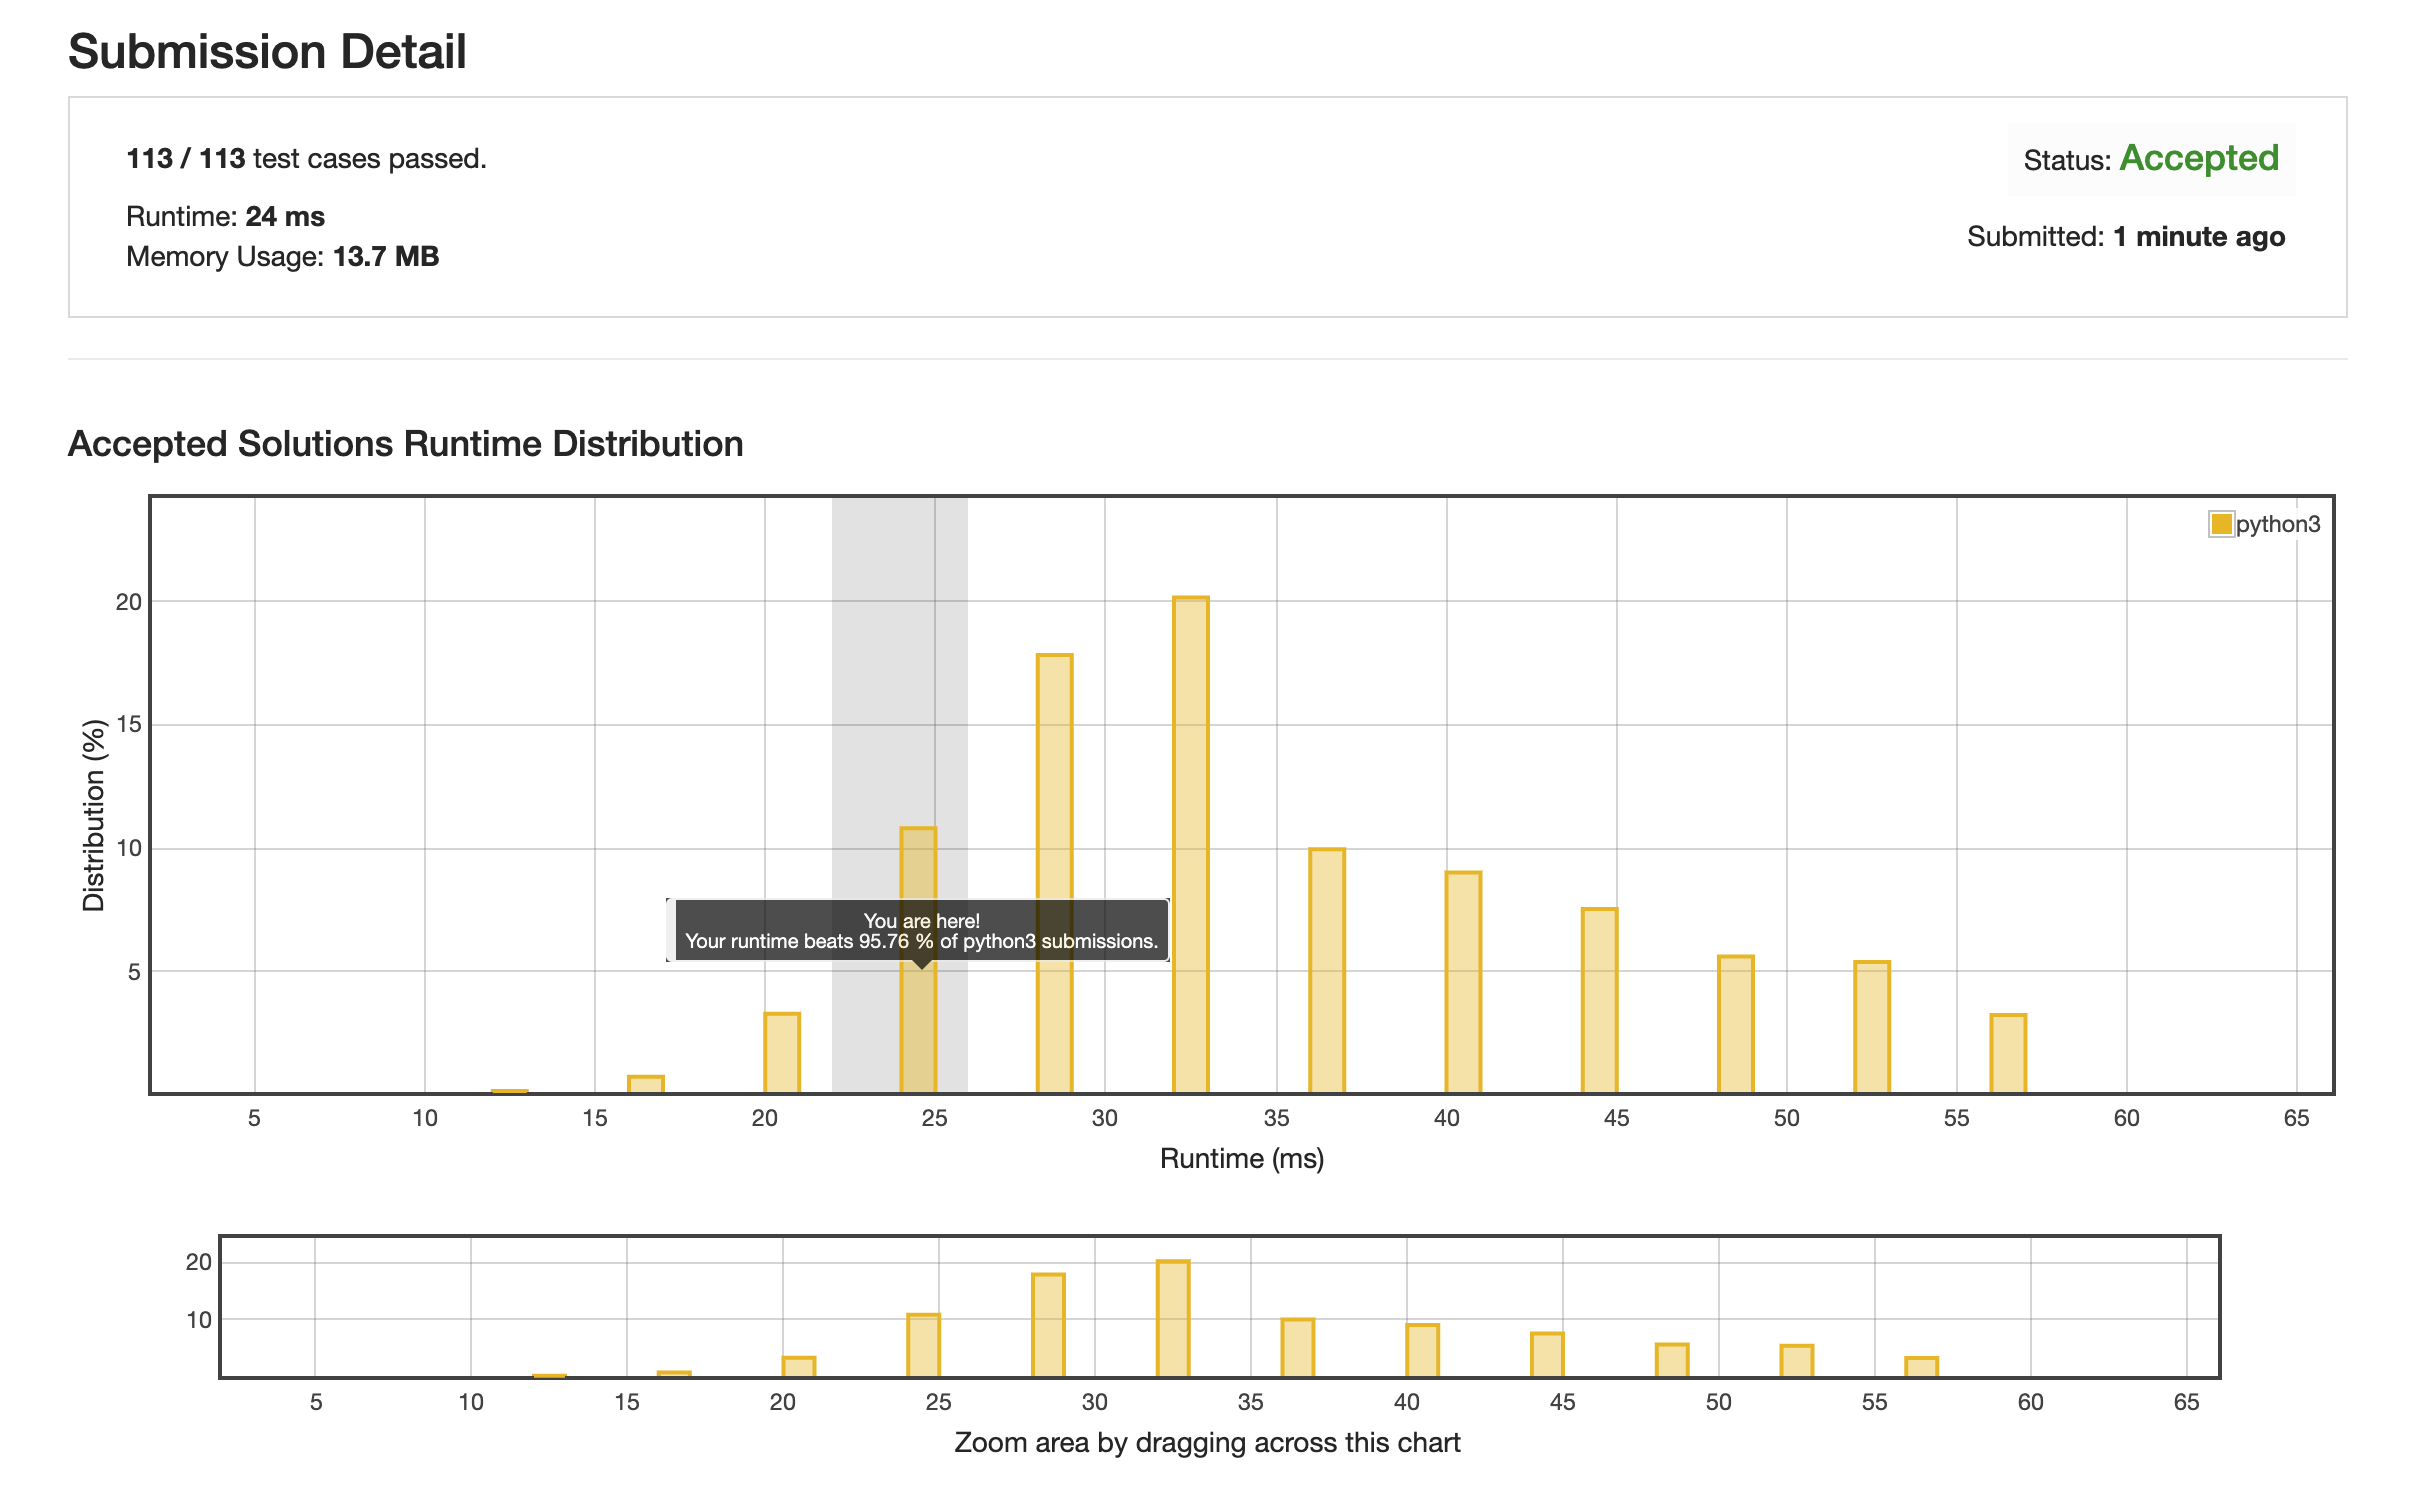Click the Accepted Solutions Runtime Distribution heading

(x=405, y=444)
